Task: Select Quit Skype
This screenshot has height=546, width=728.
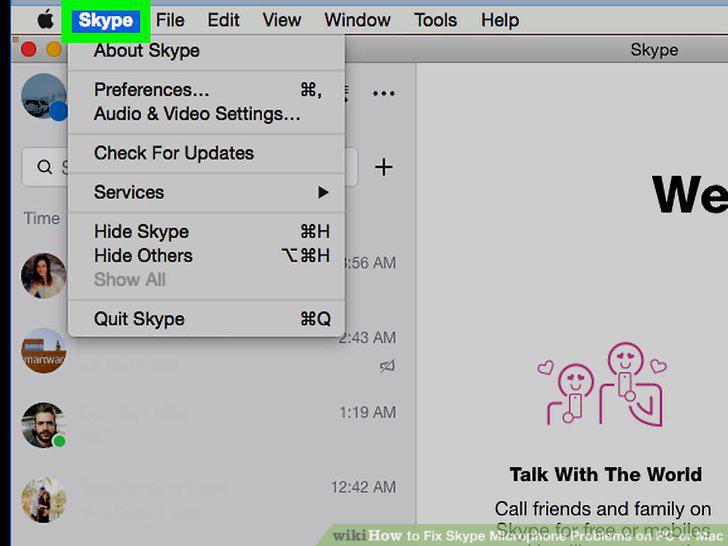Action: pyautogui.click(x=206, y=319)
